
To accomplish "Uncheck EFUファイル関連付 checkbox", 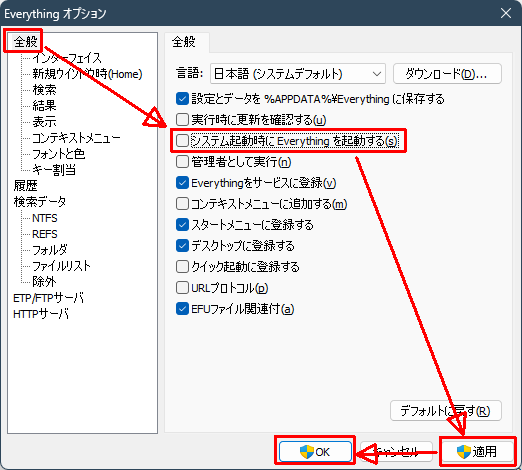I will pyautogui.click(x=182, y=309).
